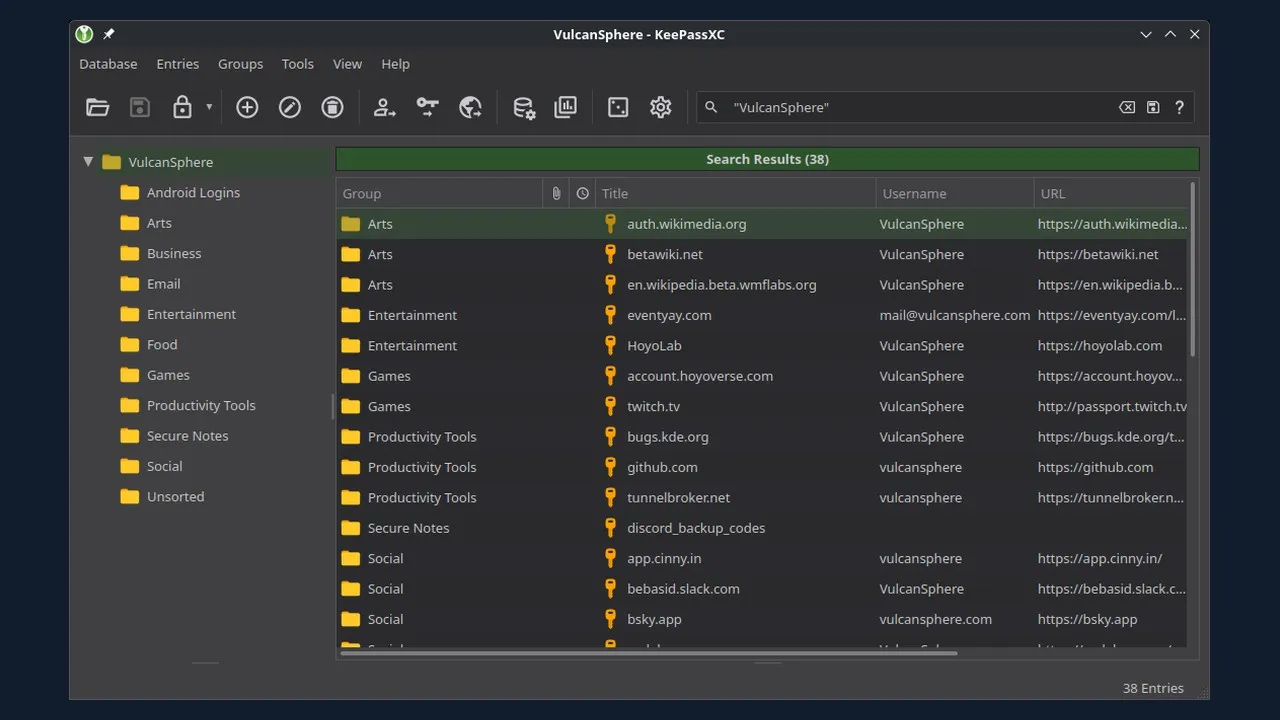The width and height of the screenshot is (1280, 720).
Task: Open the Help menu
Action: [395, 64]
